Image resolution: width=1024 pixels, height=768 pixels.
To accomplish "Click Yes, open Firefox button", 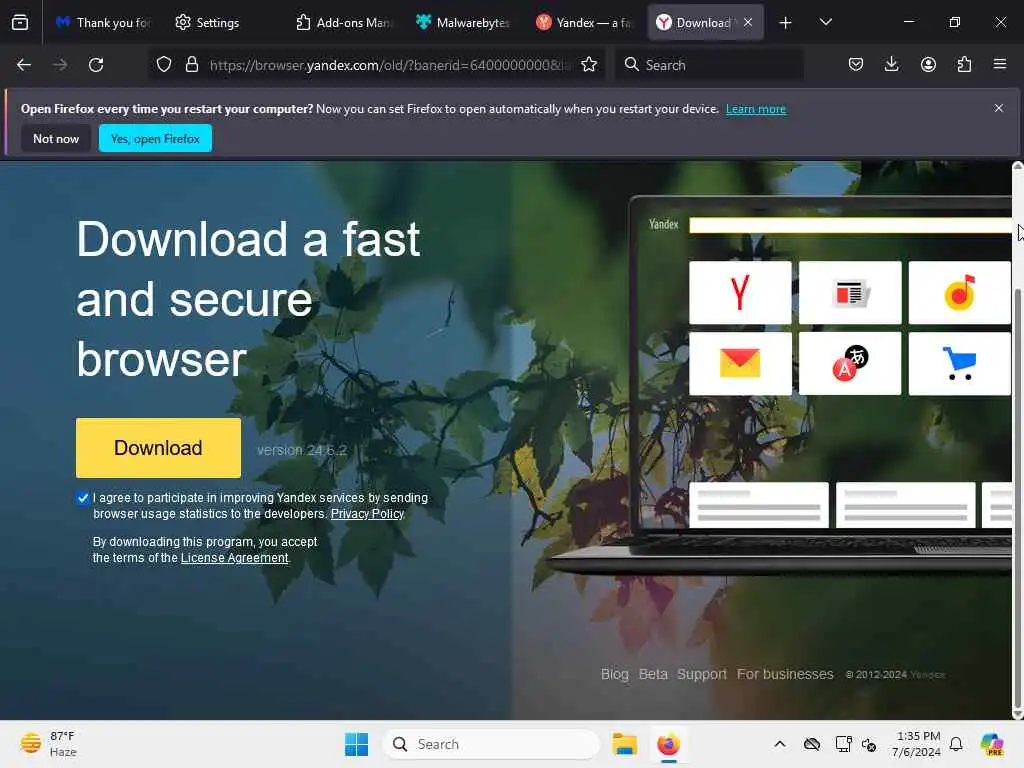I will (x=155, y=138).
